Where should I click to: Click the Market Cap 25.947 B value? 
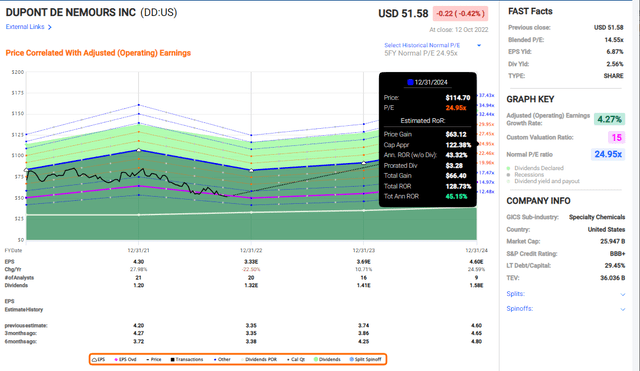click(613, 242)
